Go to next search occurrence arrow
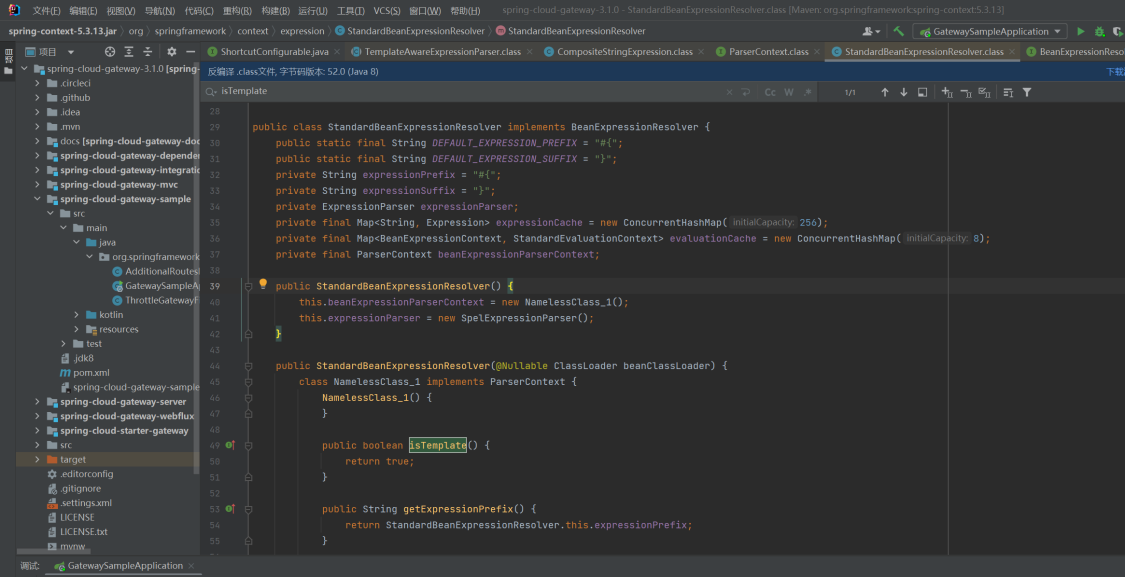Image resolution: width=1125 pixels, height=577 pixels. [903, 92]
